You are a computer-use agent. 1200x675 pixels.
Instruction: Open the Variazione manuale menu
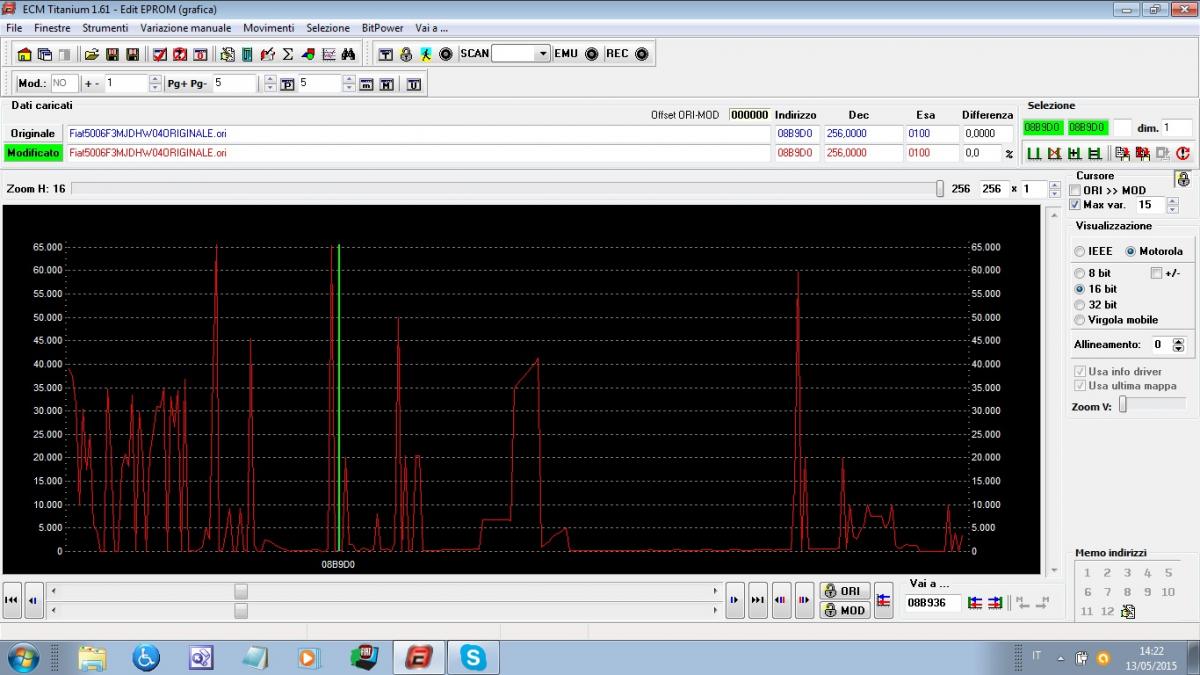pyautogui.click(x=186, y=28)
